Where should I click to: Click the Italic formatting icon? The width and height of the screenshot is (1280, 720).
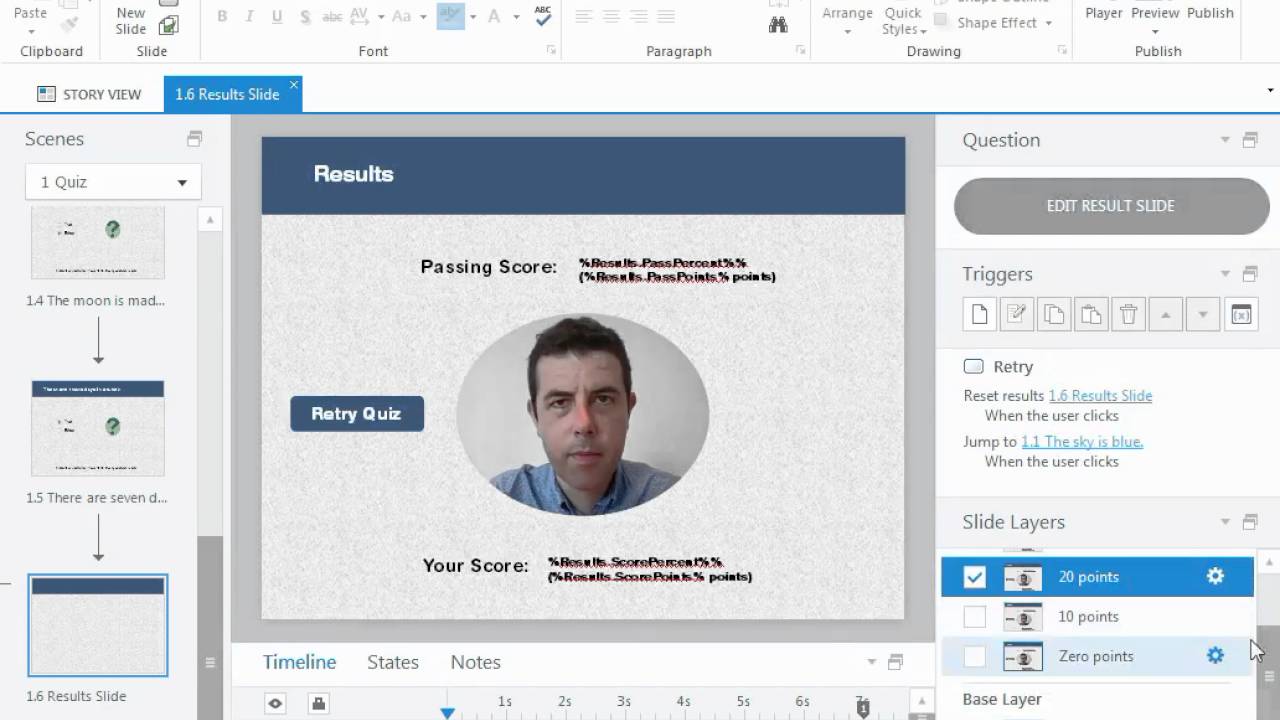249,16
